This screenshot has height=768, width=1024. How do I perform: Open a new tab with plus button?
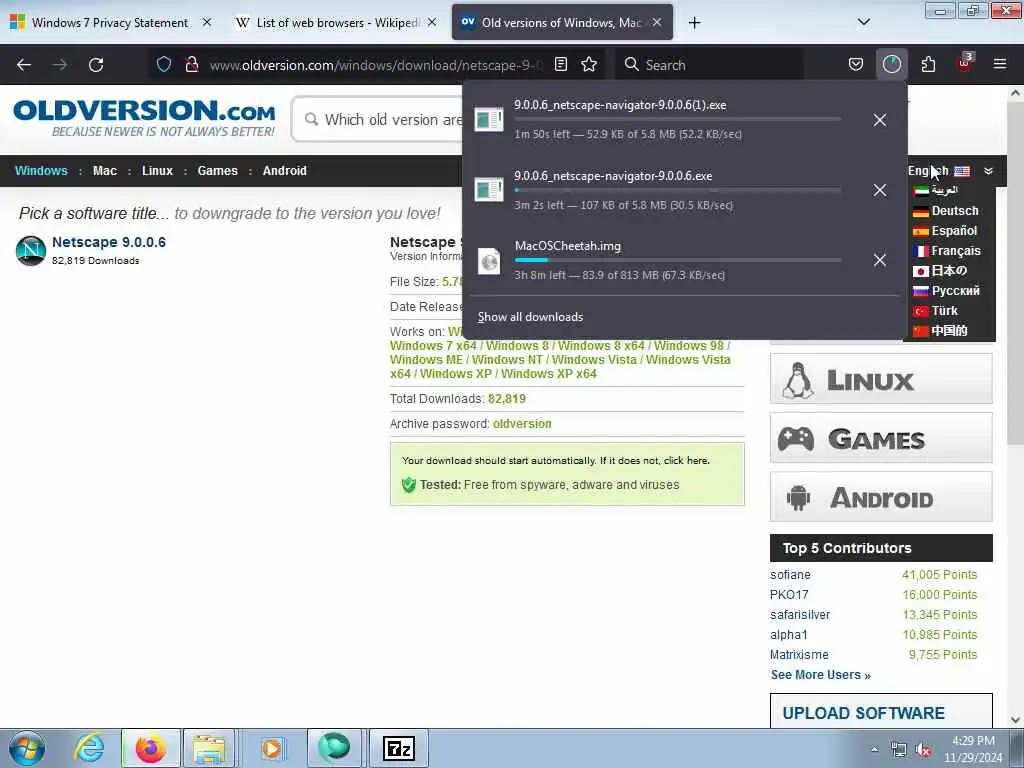(694, 23)
